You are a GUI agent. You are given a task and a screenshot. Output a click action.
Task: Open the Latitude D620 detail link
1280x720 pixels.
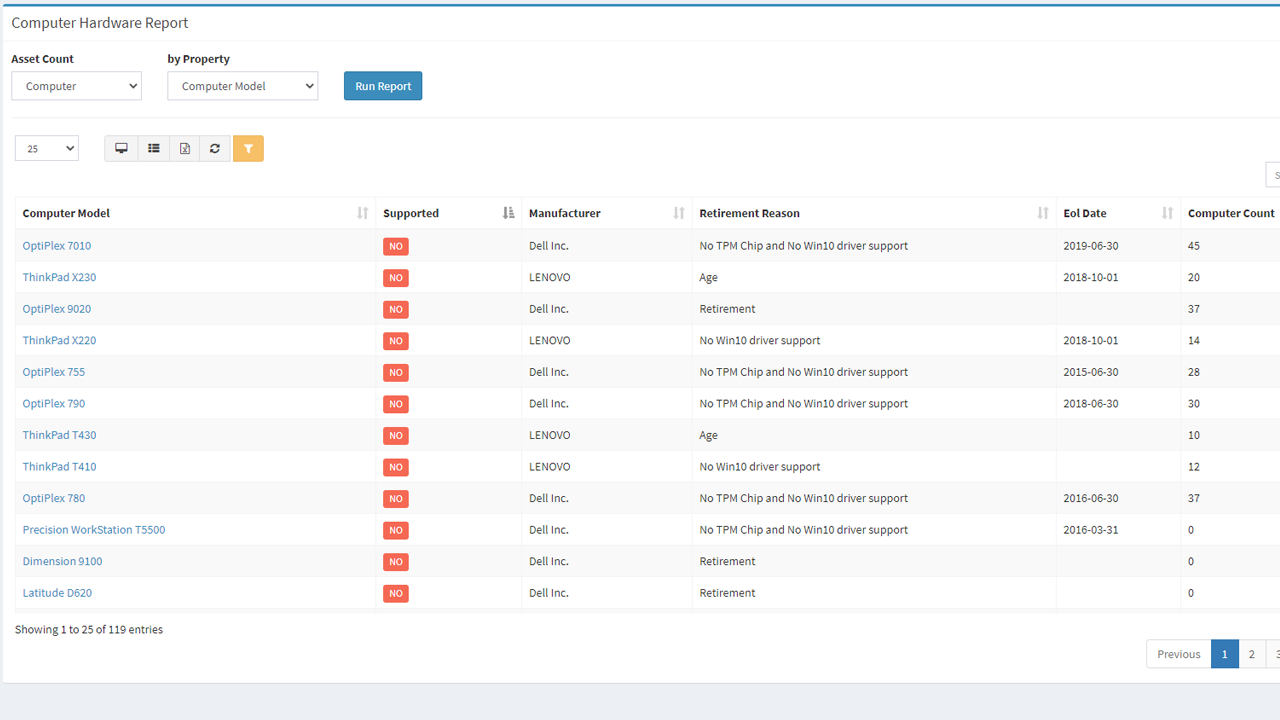pos(57,592)
